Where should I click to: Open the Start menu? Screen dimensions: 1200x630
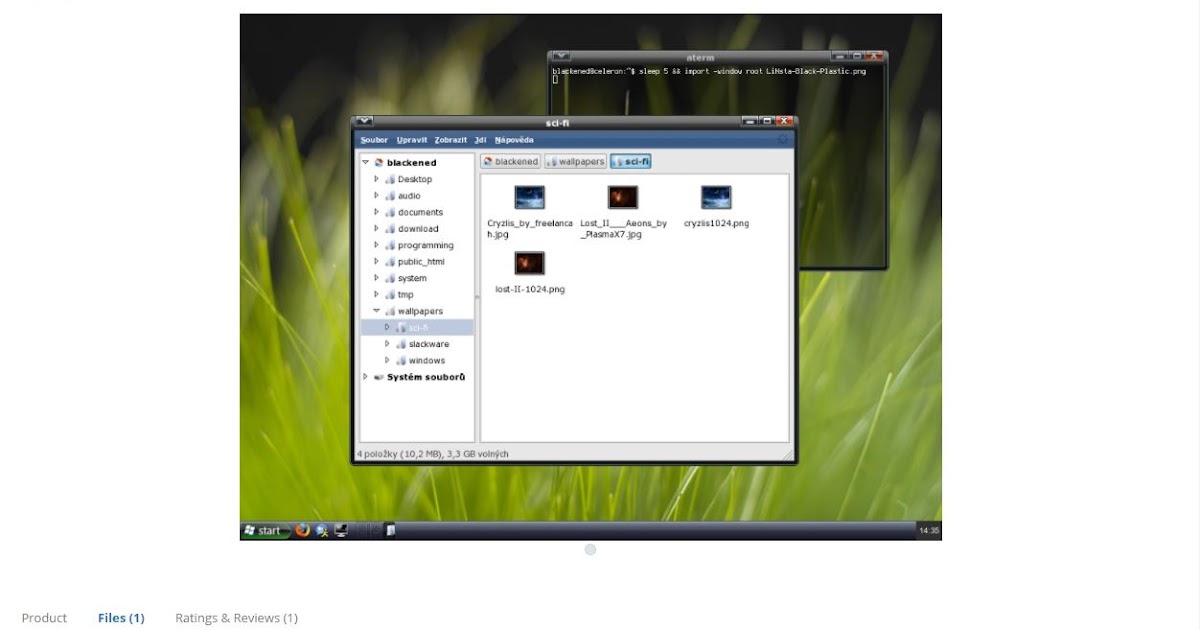click(x=264, y=529)
